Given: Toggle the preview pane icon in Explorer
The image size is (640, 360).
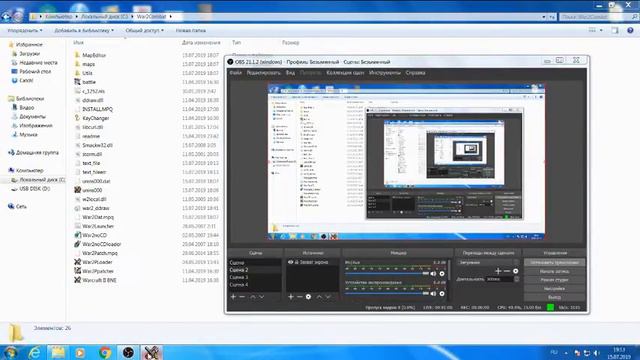Looking at the screenshot, I should (x=615, y=30).
